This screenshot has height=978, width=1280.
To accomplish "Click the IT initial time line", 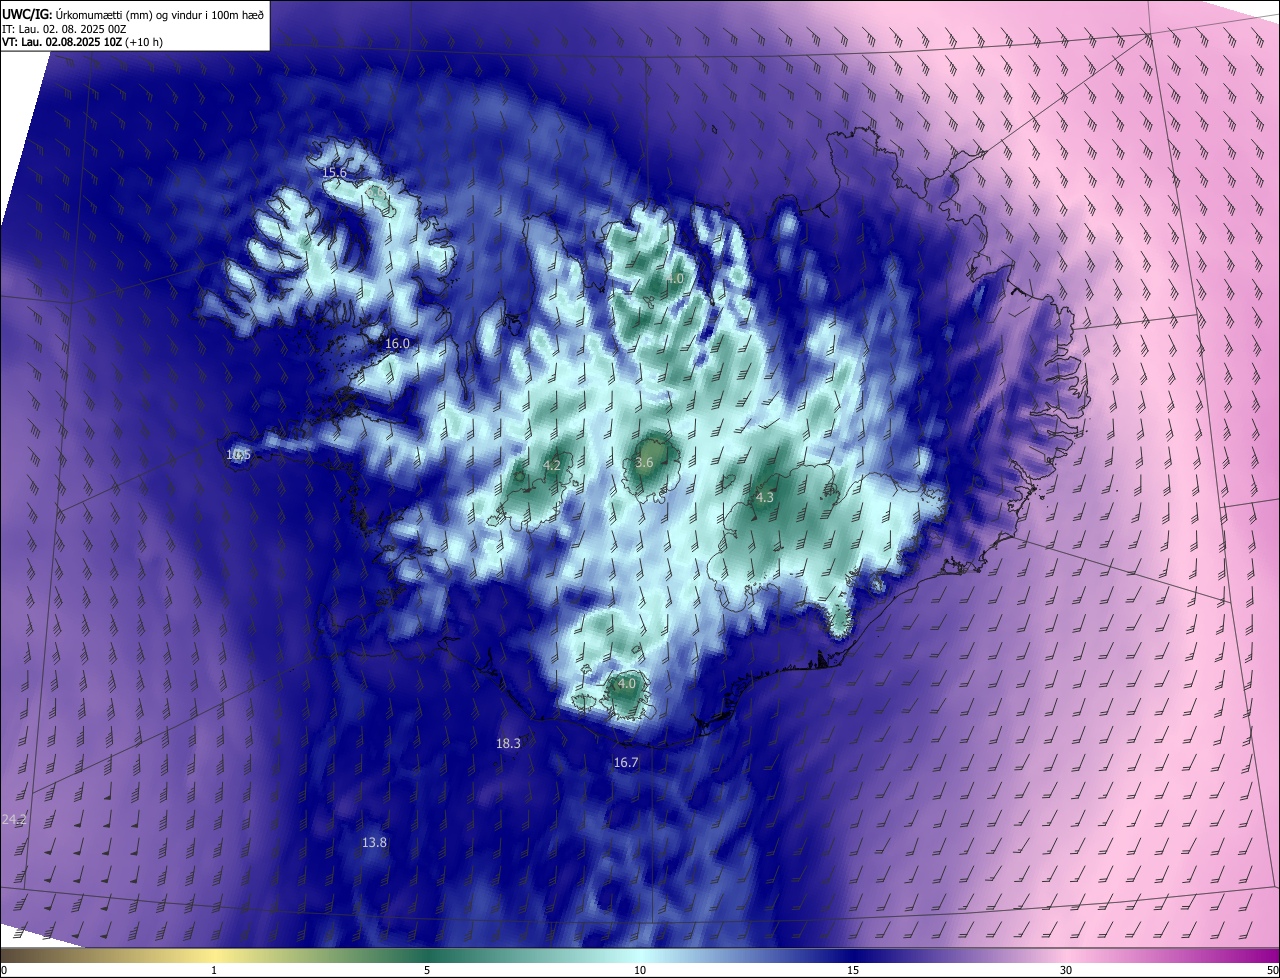I will (x=64, y=28).
